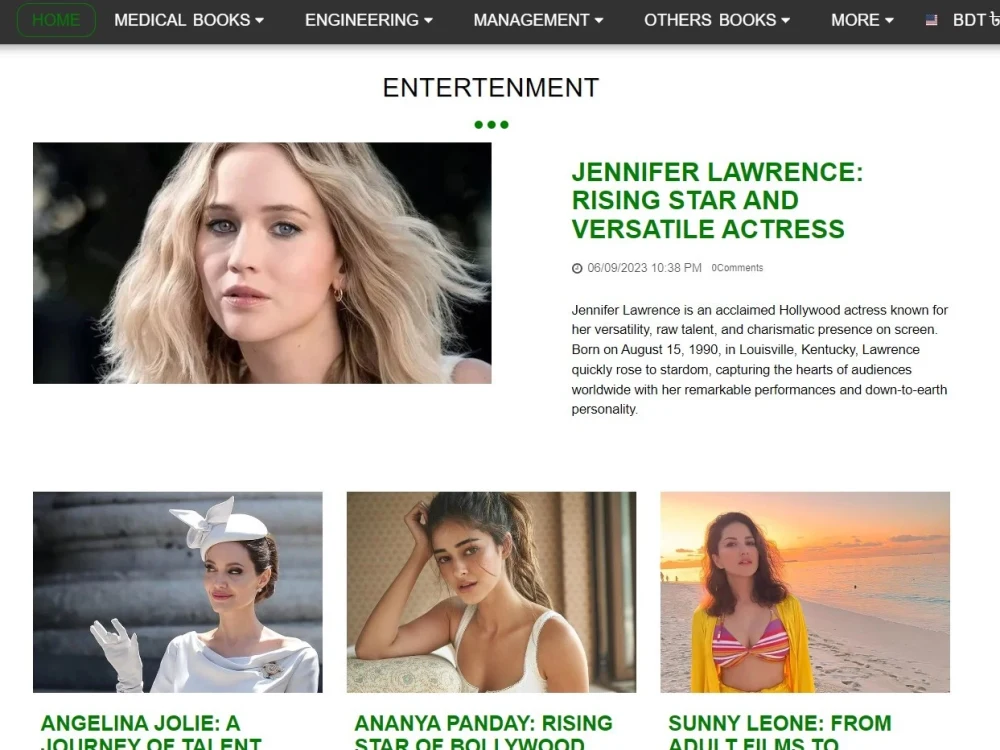This screenshot has width=1000, height=750.
Task: Click the Ananya Panday article title
Action: coord(483,732)
